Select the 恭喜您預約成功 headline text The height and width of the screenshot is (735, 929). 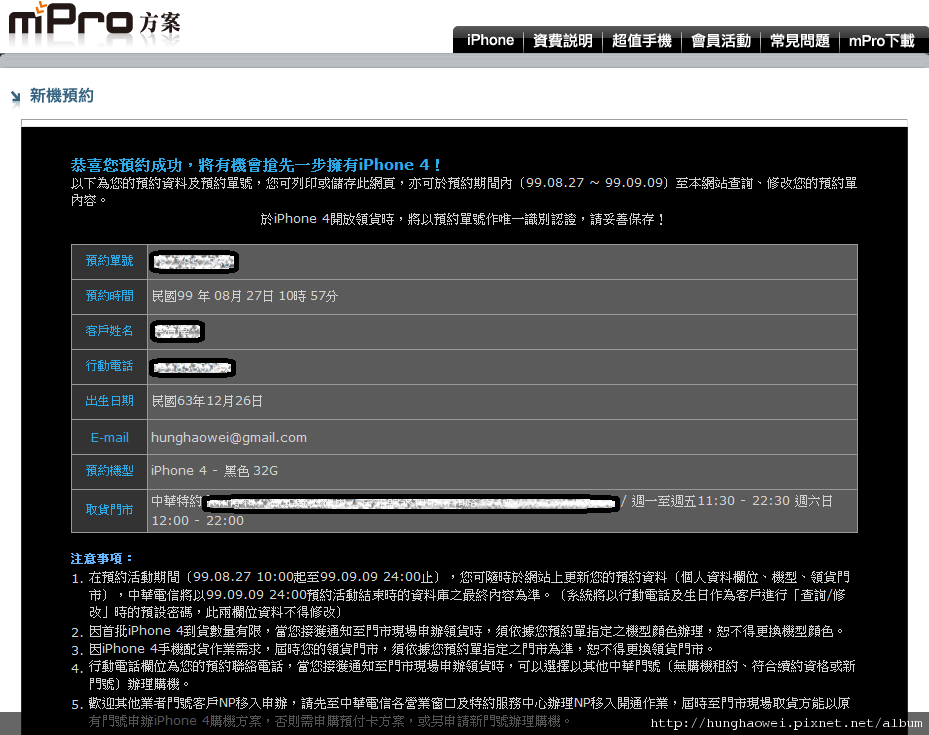(x=255, y=165)
